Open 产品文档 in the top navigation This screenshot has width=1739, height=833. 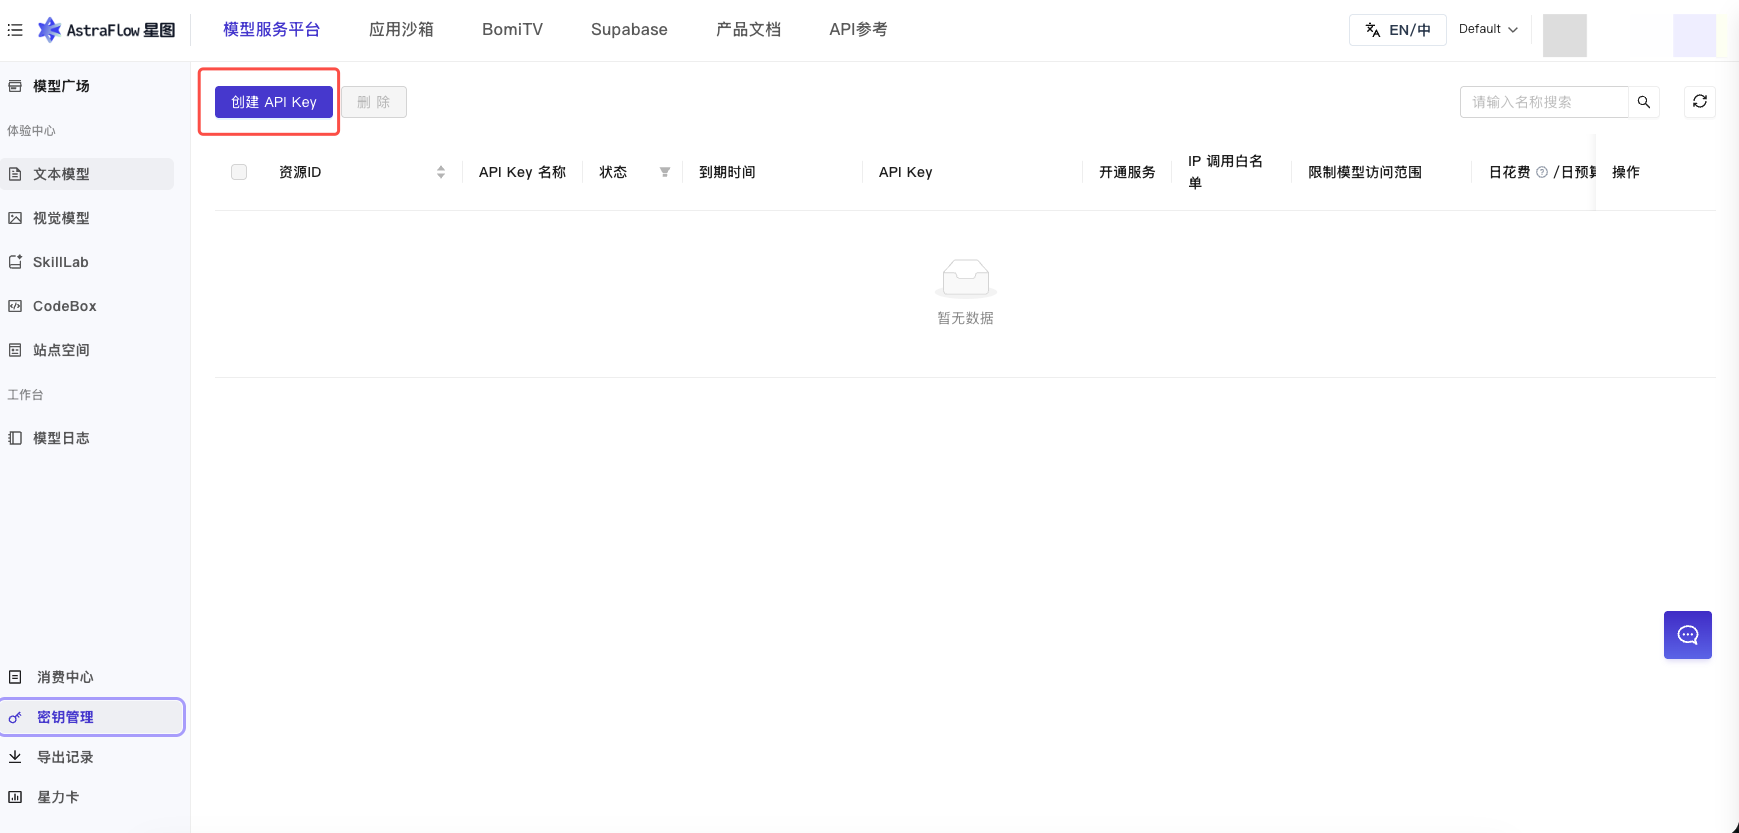pos(748,30)
